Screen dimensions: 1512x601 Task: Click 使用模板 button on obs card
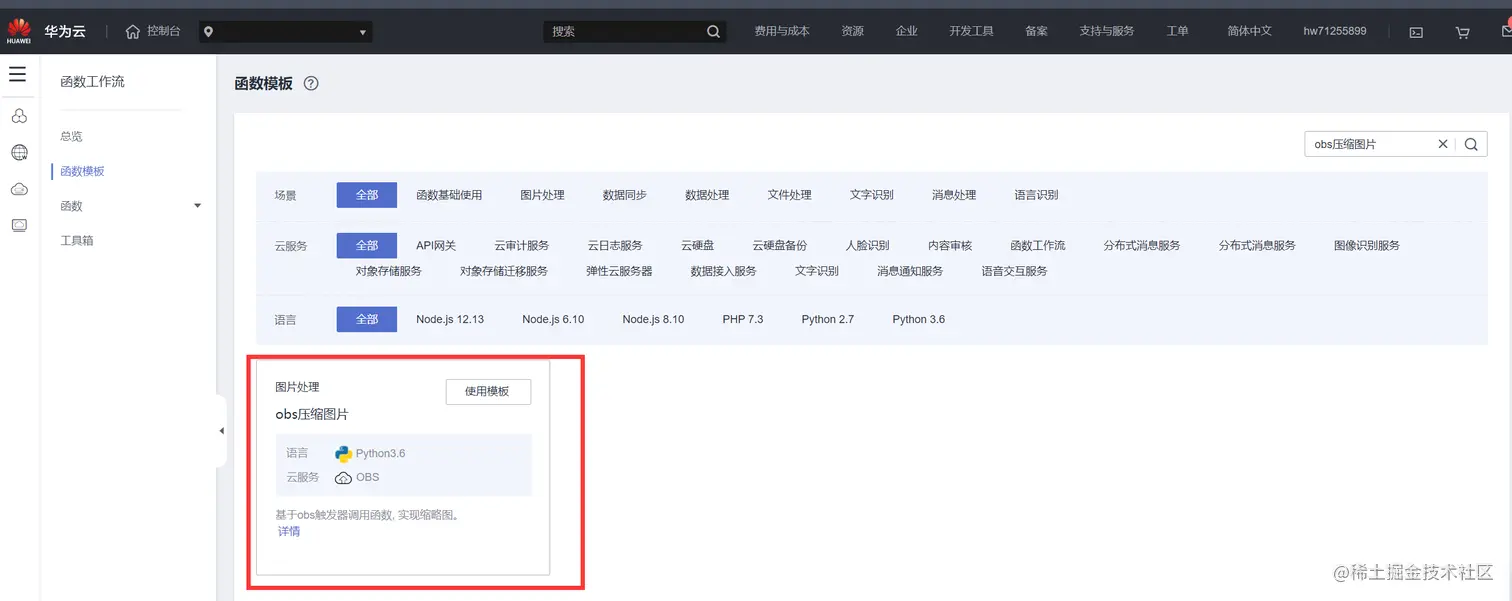(488, 392)
